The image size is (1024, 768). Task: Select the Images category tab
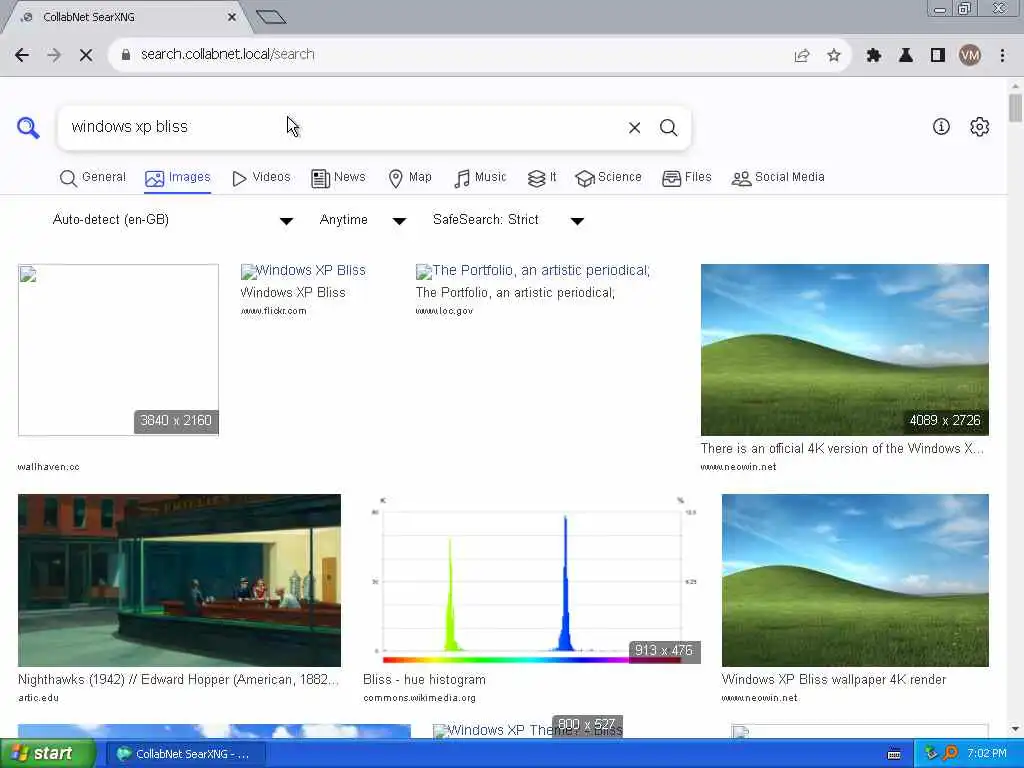point(178,178)
